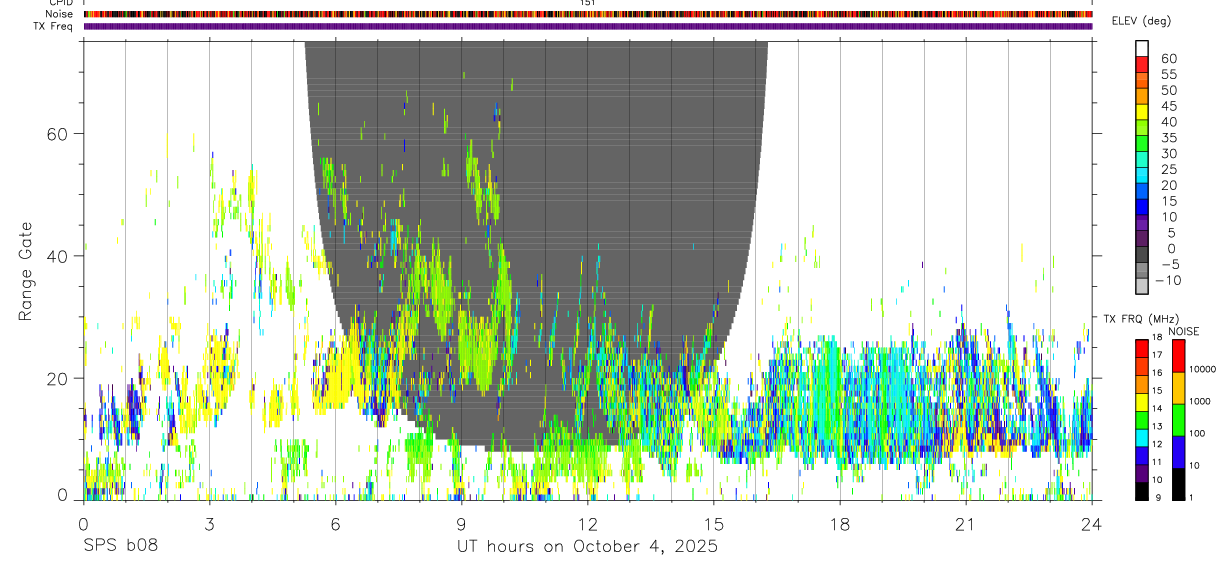Click the red 10000 noise level swatch
Screen dimensions: 1228x567
pyautogui.click(x=1178, y=356)
